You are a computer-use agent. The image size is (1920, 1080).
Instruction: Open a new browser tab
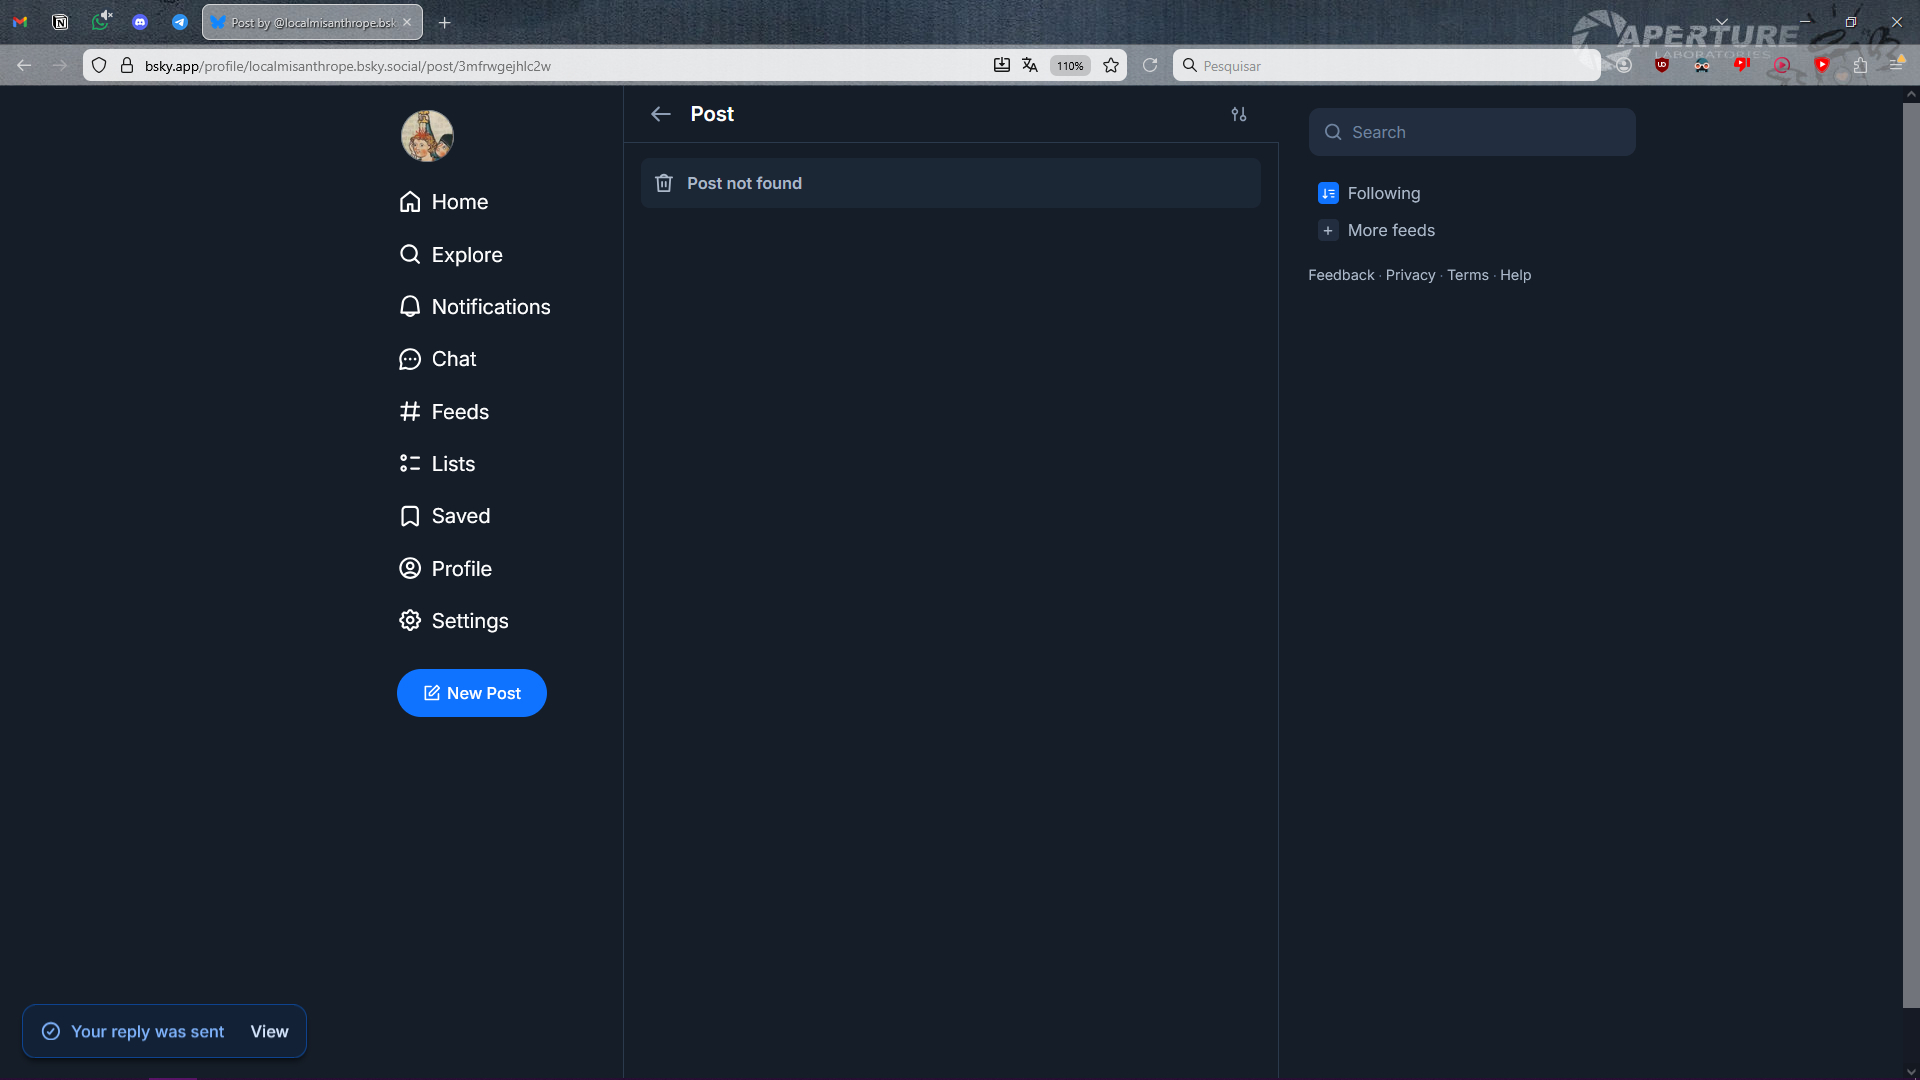pos(445,22)
